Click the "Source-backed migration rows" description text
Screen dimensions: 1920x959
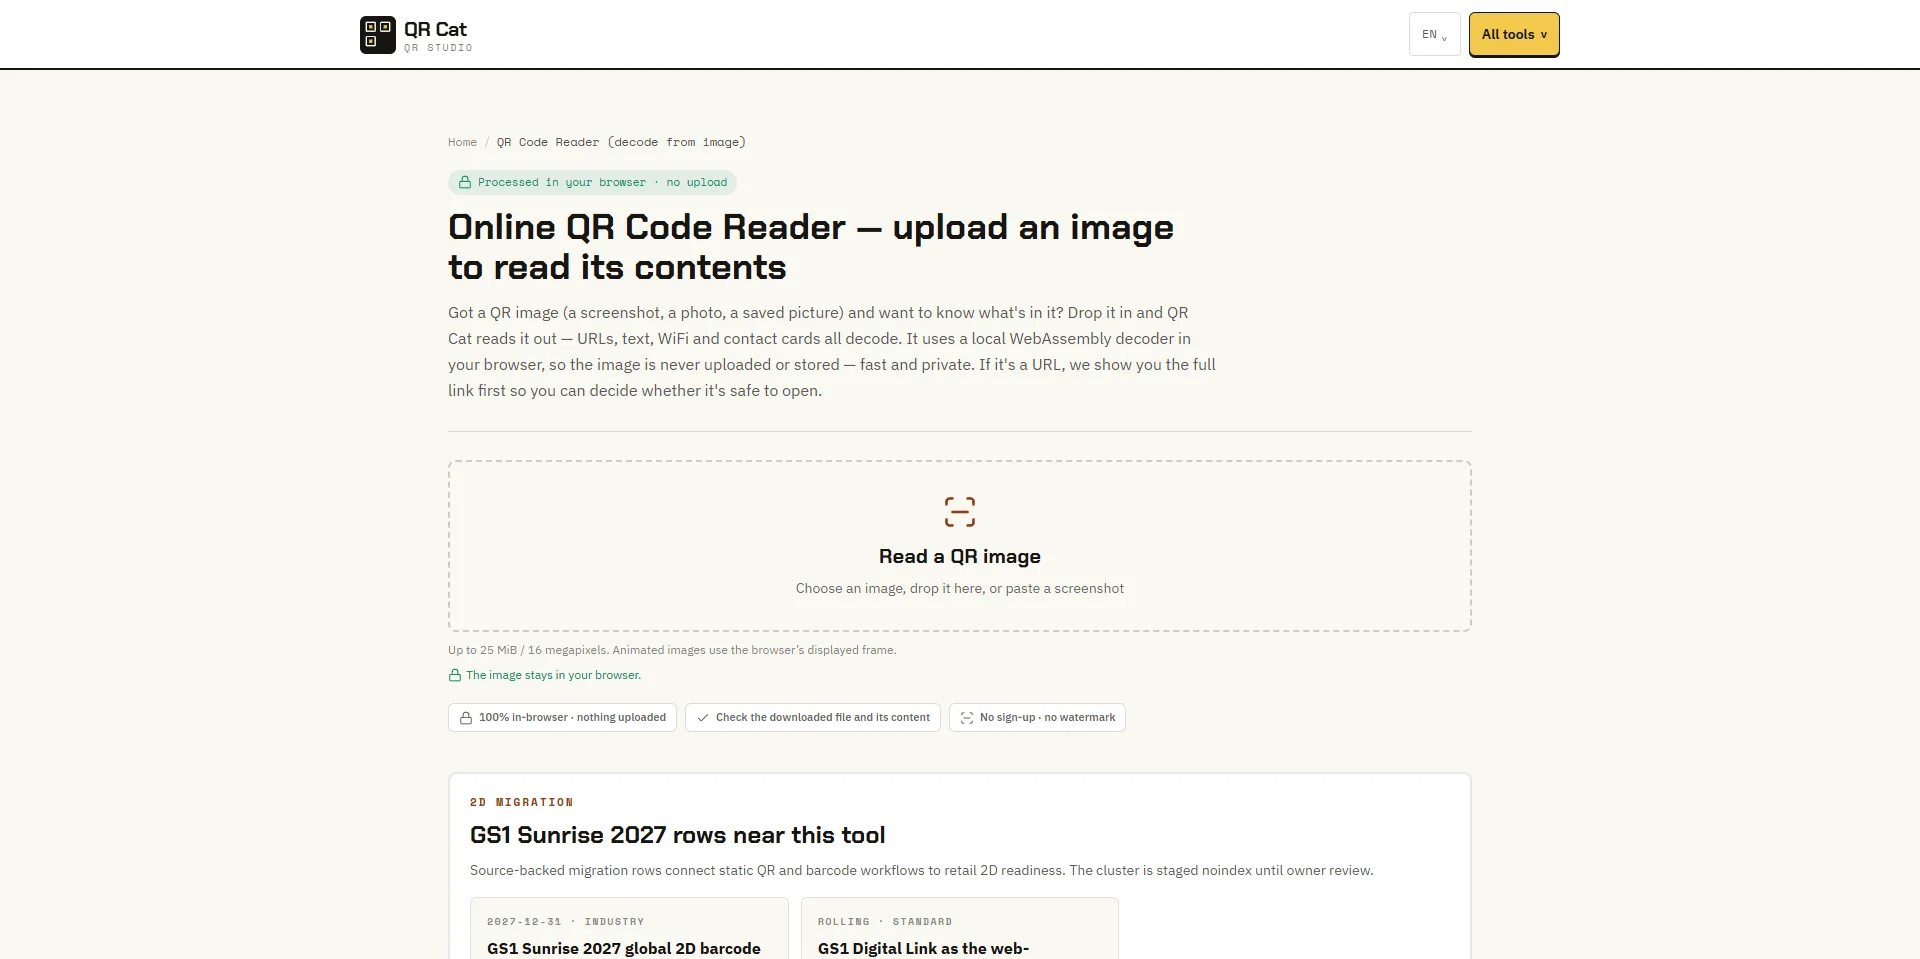pyautogui.click(x=922, y=871)
